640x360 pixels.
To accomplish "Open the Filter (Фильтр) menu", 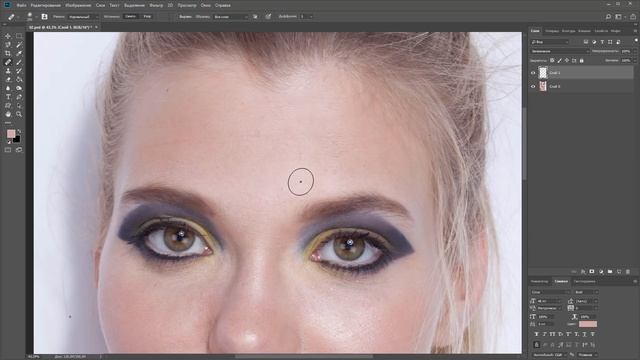I will point(156,5).
